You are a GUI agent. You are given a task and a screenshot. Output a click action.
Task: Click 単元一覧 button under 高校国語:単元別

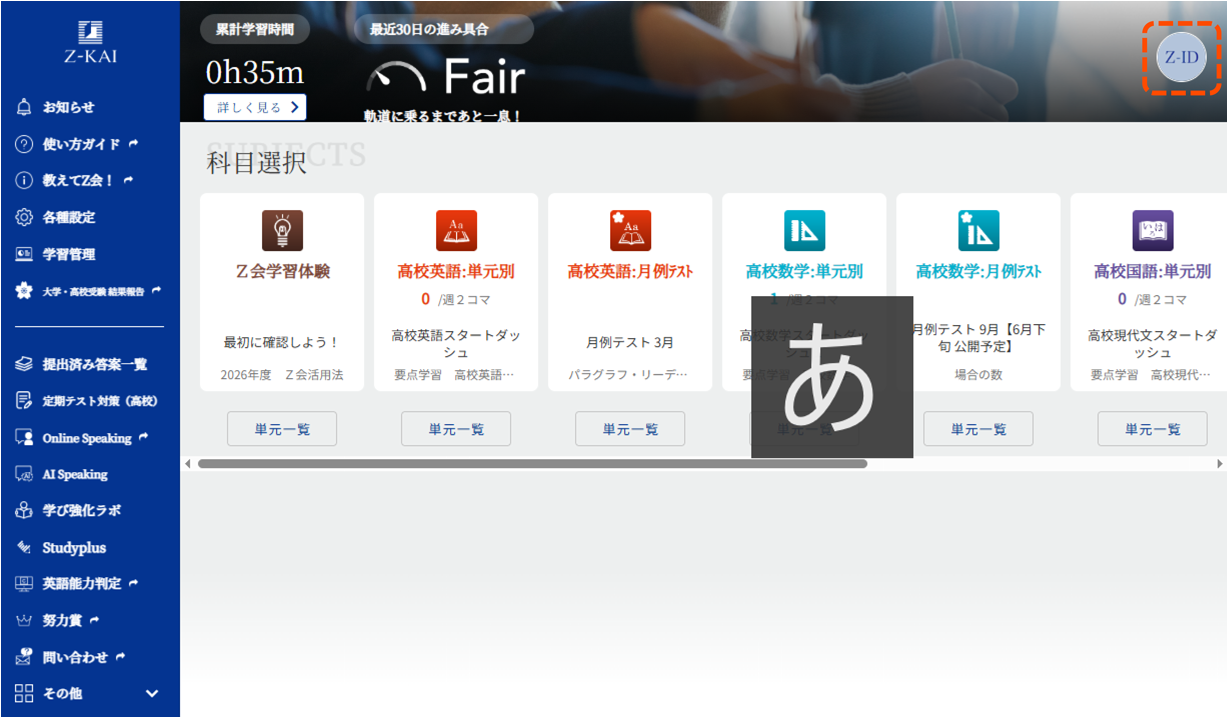[x=1152, y=429]
